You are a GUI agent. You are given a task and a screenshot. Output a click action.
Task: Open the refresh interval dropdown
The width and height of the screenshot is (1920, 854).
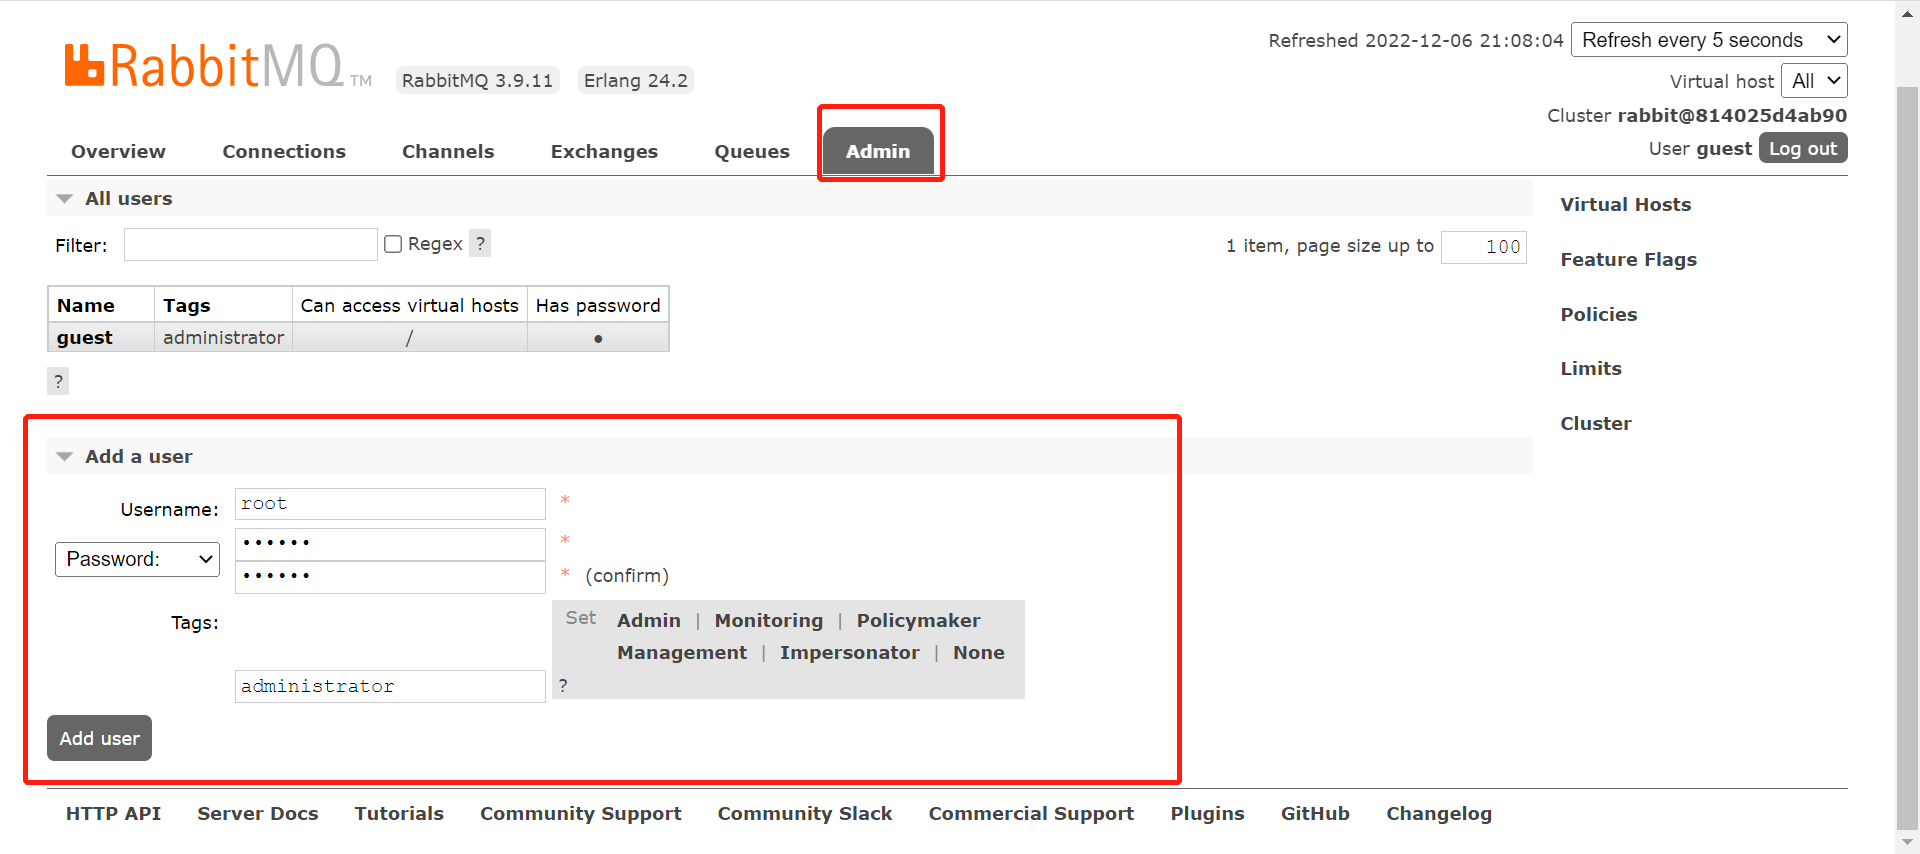(1708, 40)
